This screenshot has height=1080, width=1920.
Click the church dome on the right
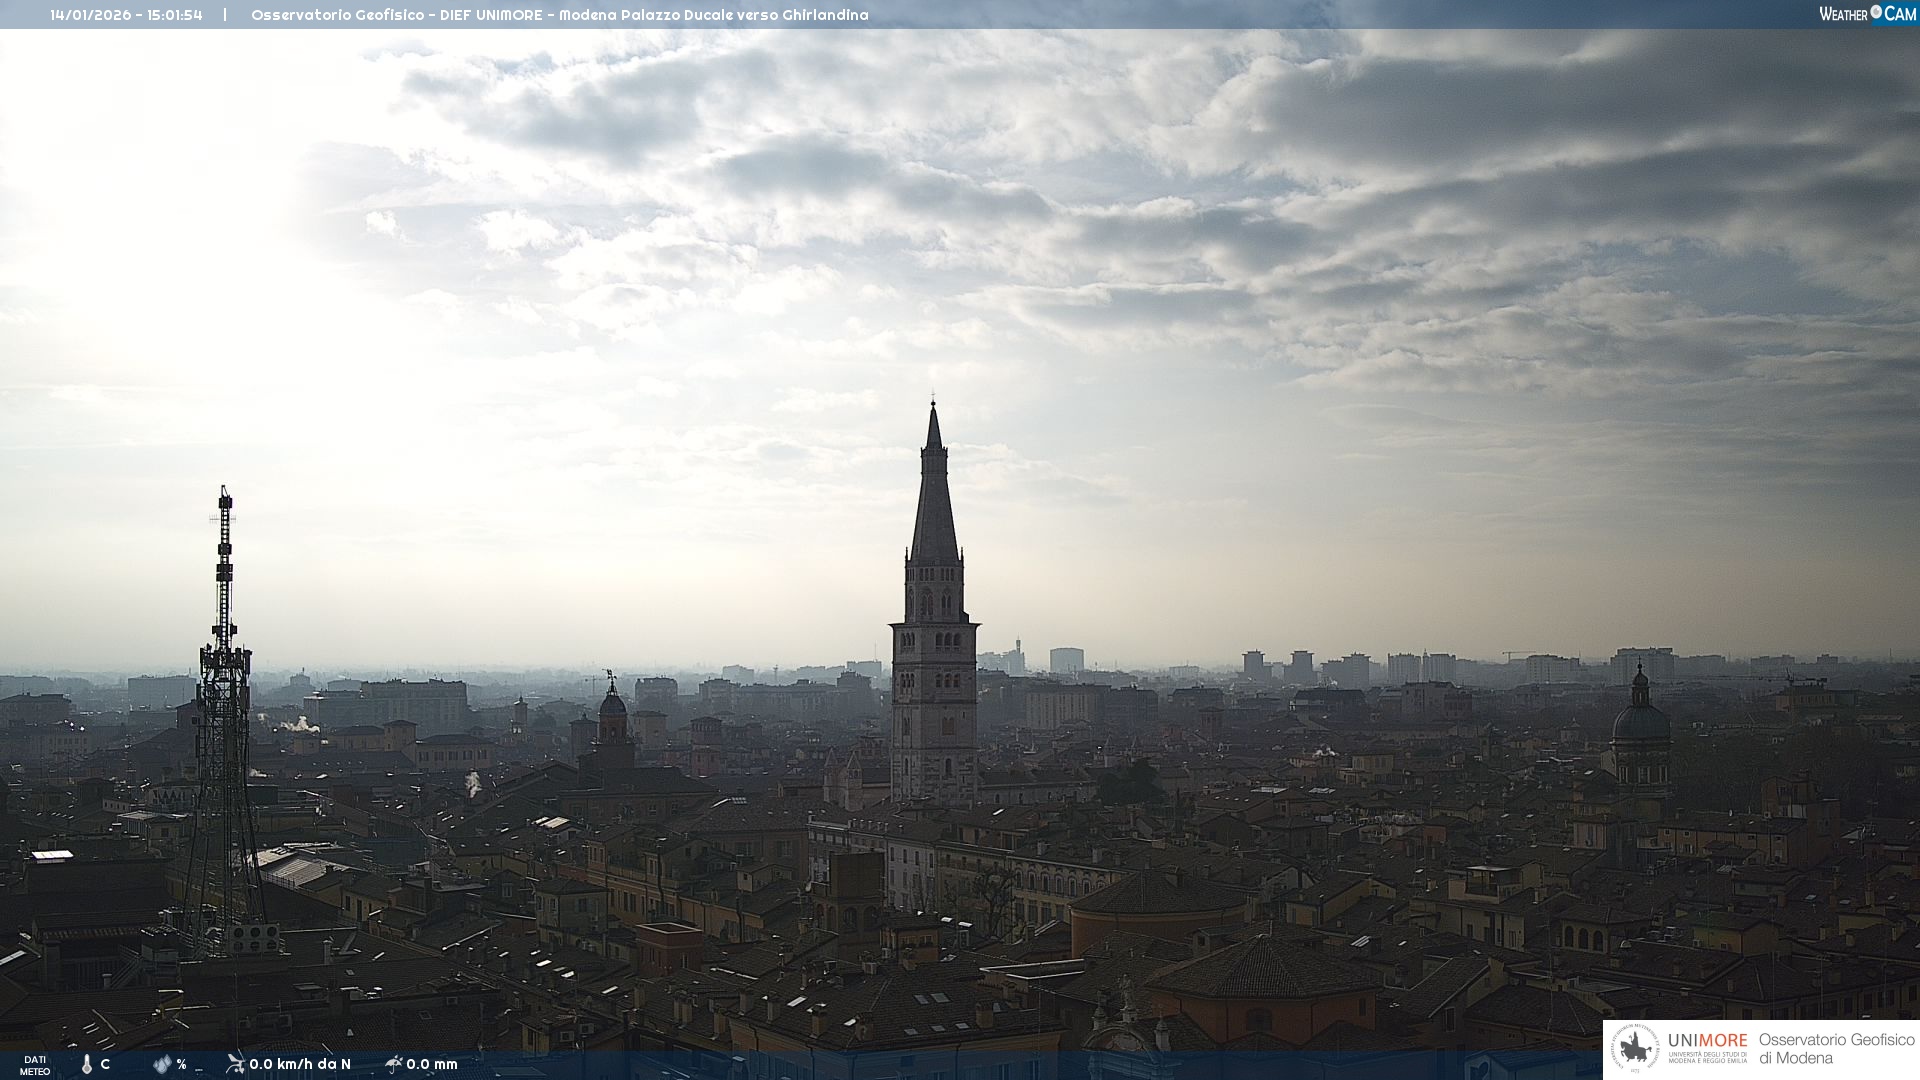pos(1640,722)
